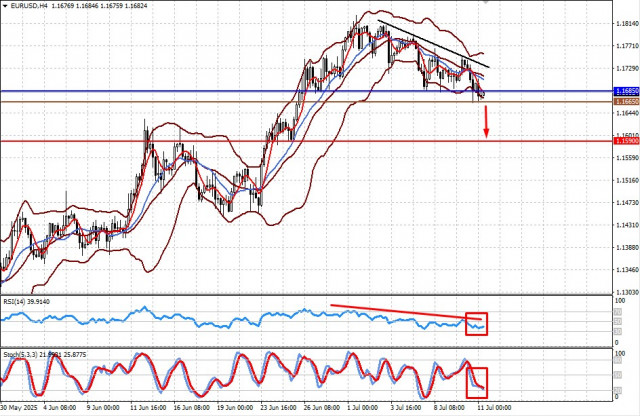Viewport: 640px width, 416px height.
Task: Open the chart menu triangle beside EURUSD,H4
Action: (x=4, y=6)
